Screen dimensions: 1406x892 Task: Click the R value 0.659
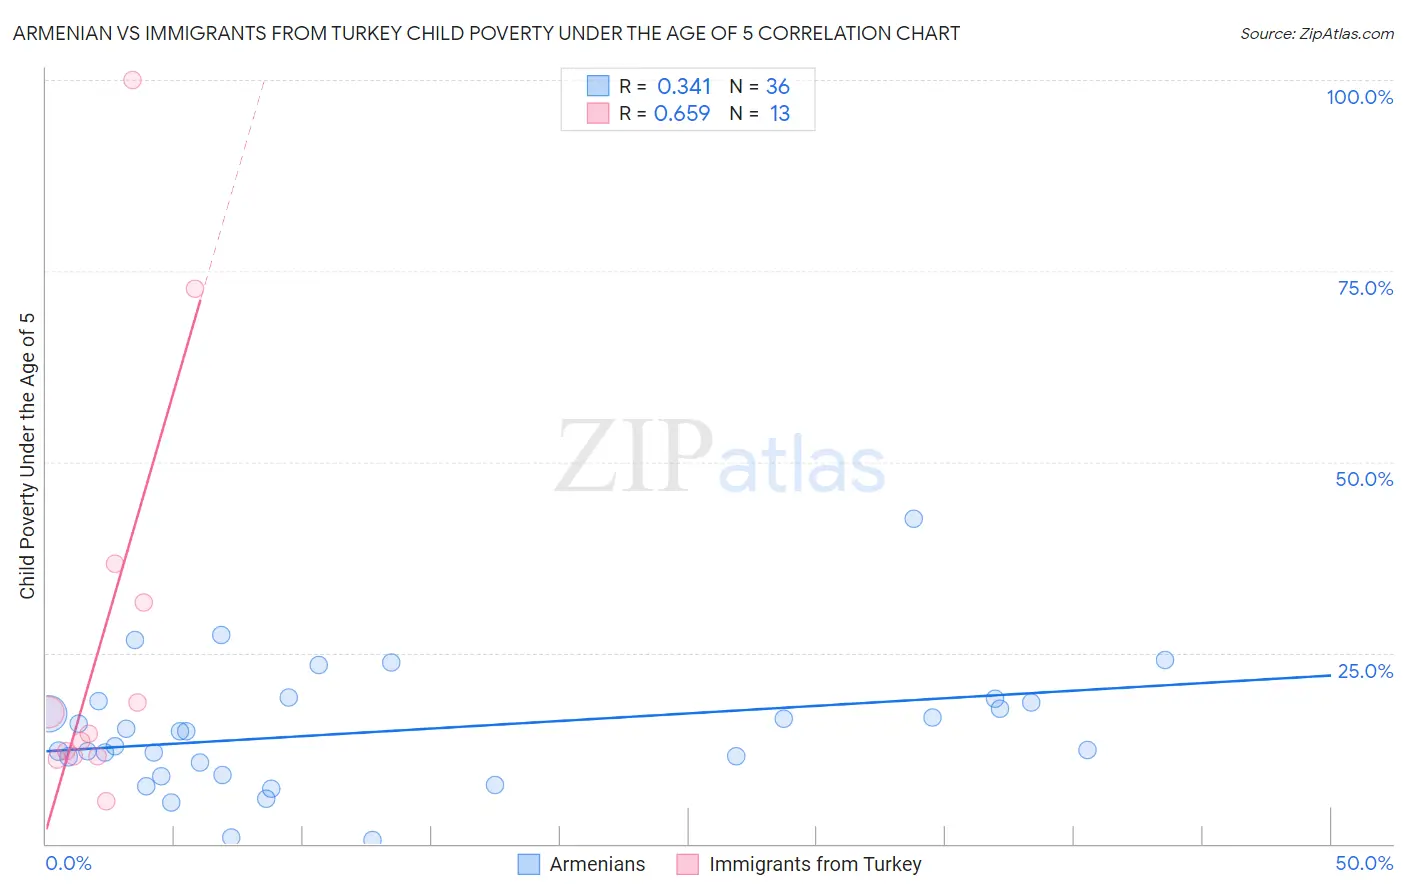pos(682,113)
